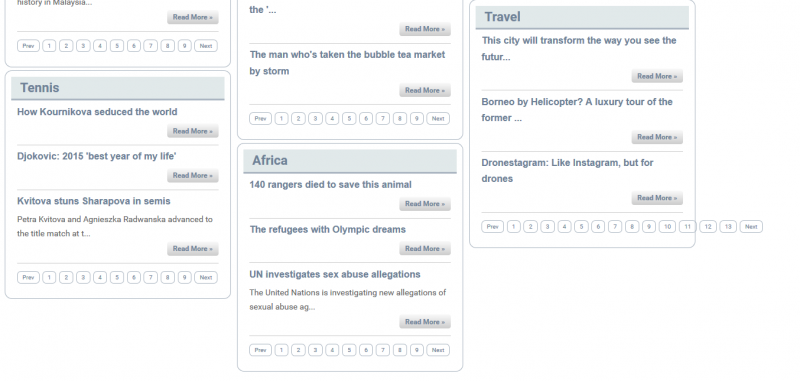Open Djokovic 2015 best year headline
The image size is (800, 381).
96,156
